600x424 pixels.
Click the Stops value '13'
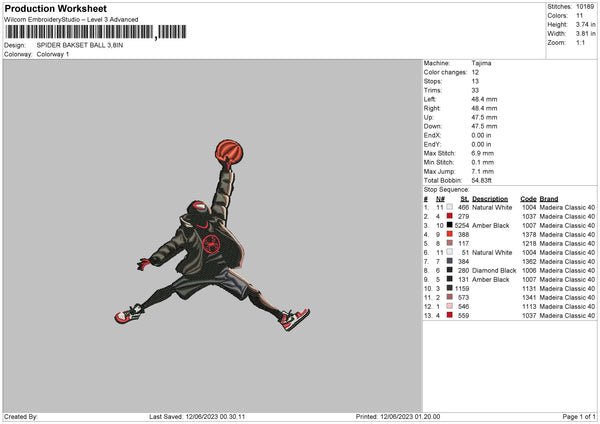pos(475,81)
